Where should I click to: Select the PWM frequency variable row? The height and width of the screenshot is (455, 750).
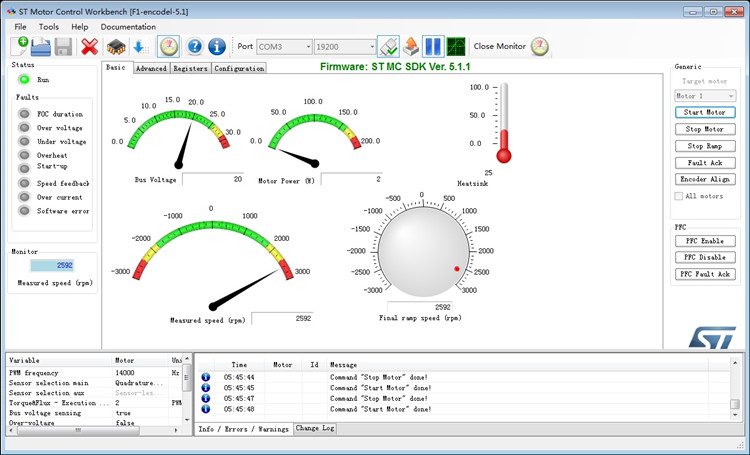pos(95,373)
